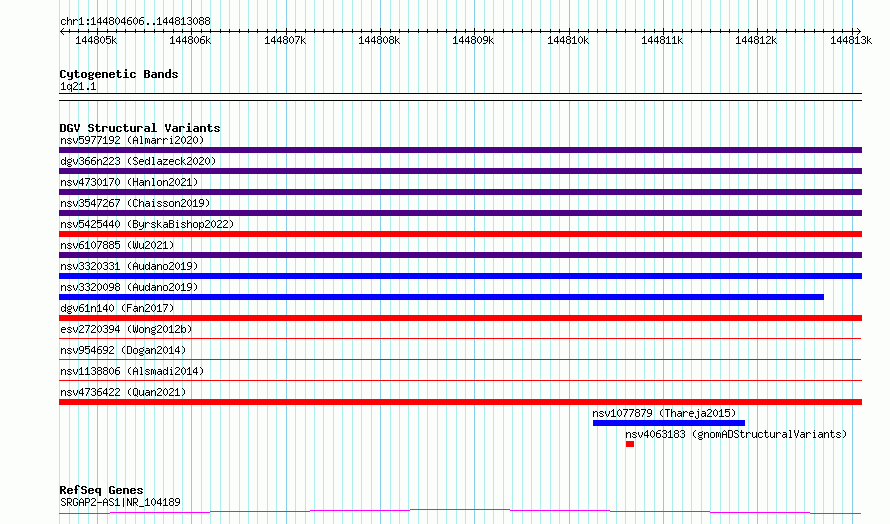Image resolution: width=890 pixels, height=524 pixels.
Task: Click small red nsv4063183 gnomAD variant block
Action: click(x=629, y=444)
